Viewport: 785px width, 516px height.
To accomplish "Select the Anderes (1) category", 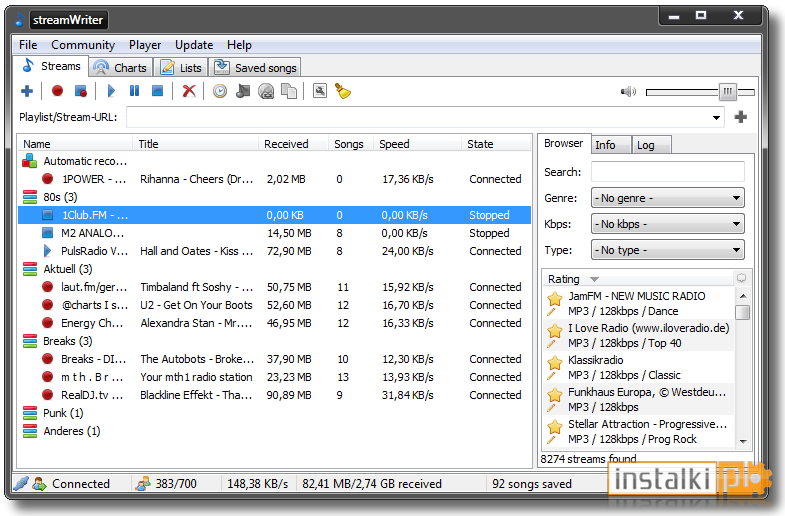I will pyautogui.click(x=274, y=431).
